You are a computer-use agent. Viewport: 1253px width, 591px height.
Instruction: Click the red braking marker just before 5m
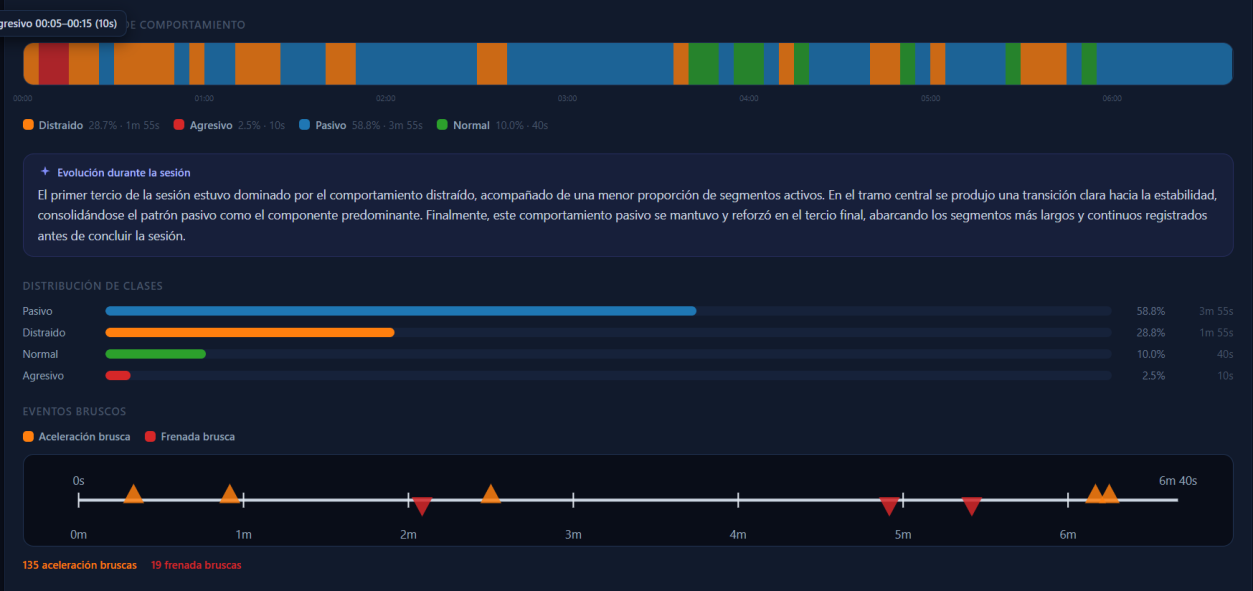click(889, 507)
